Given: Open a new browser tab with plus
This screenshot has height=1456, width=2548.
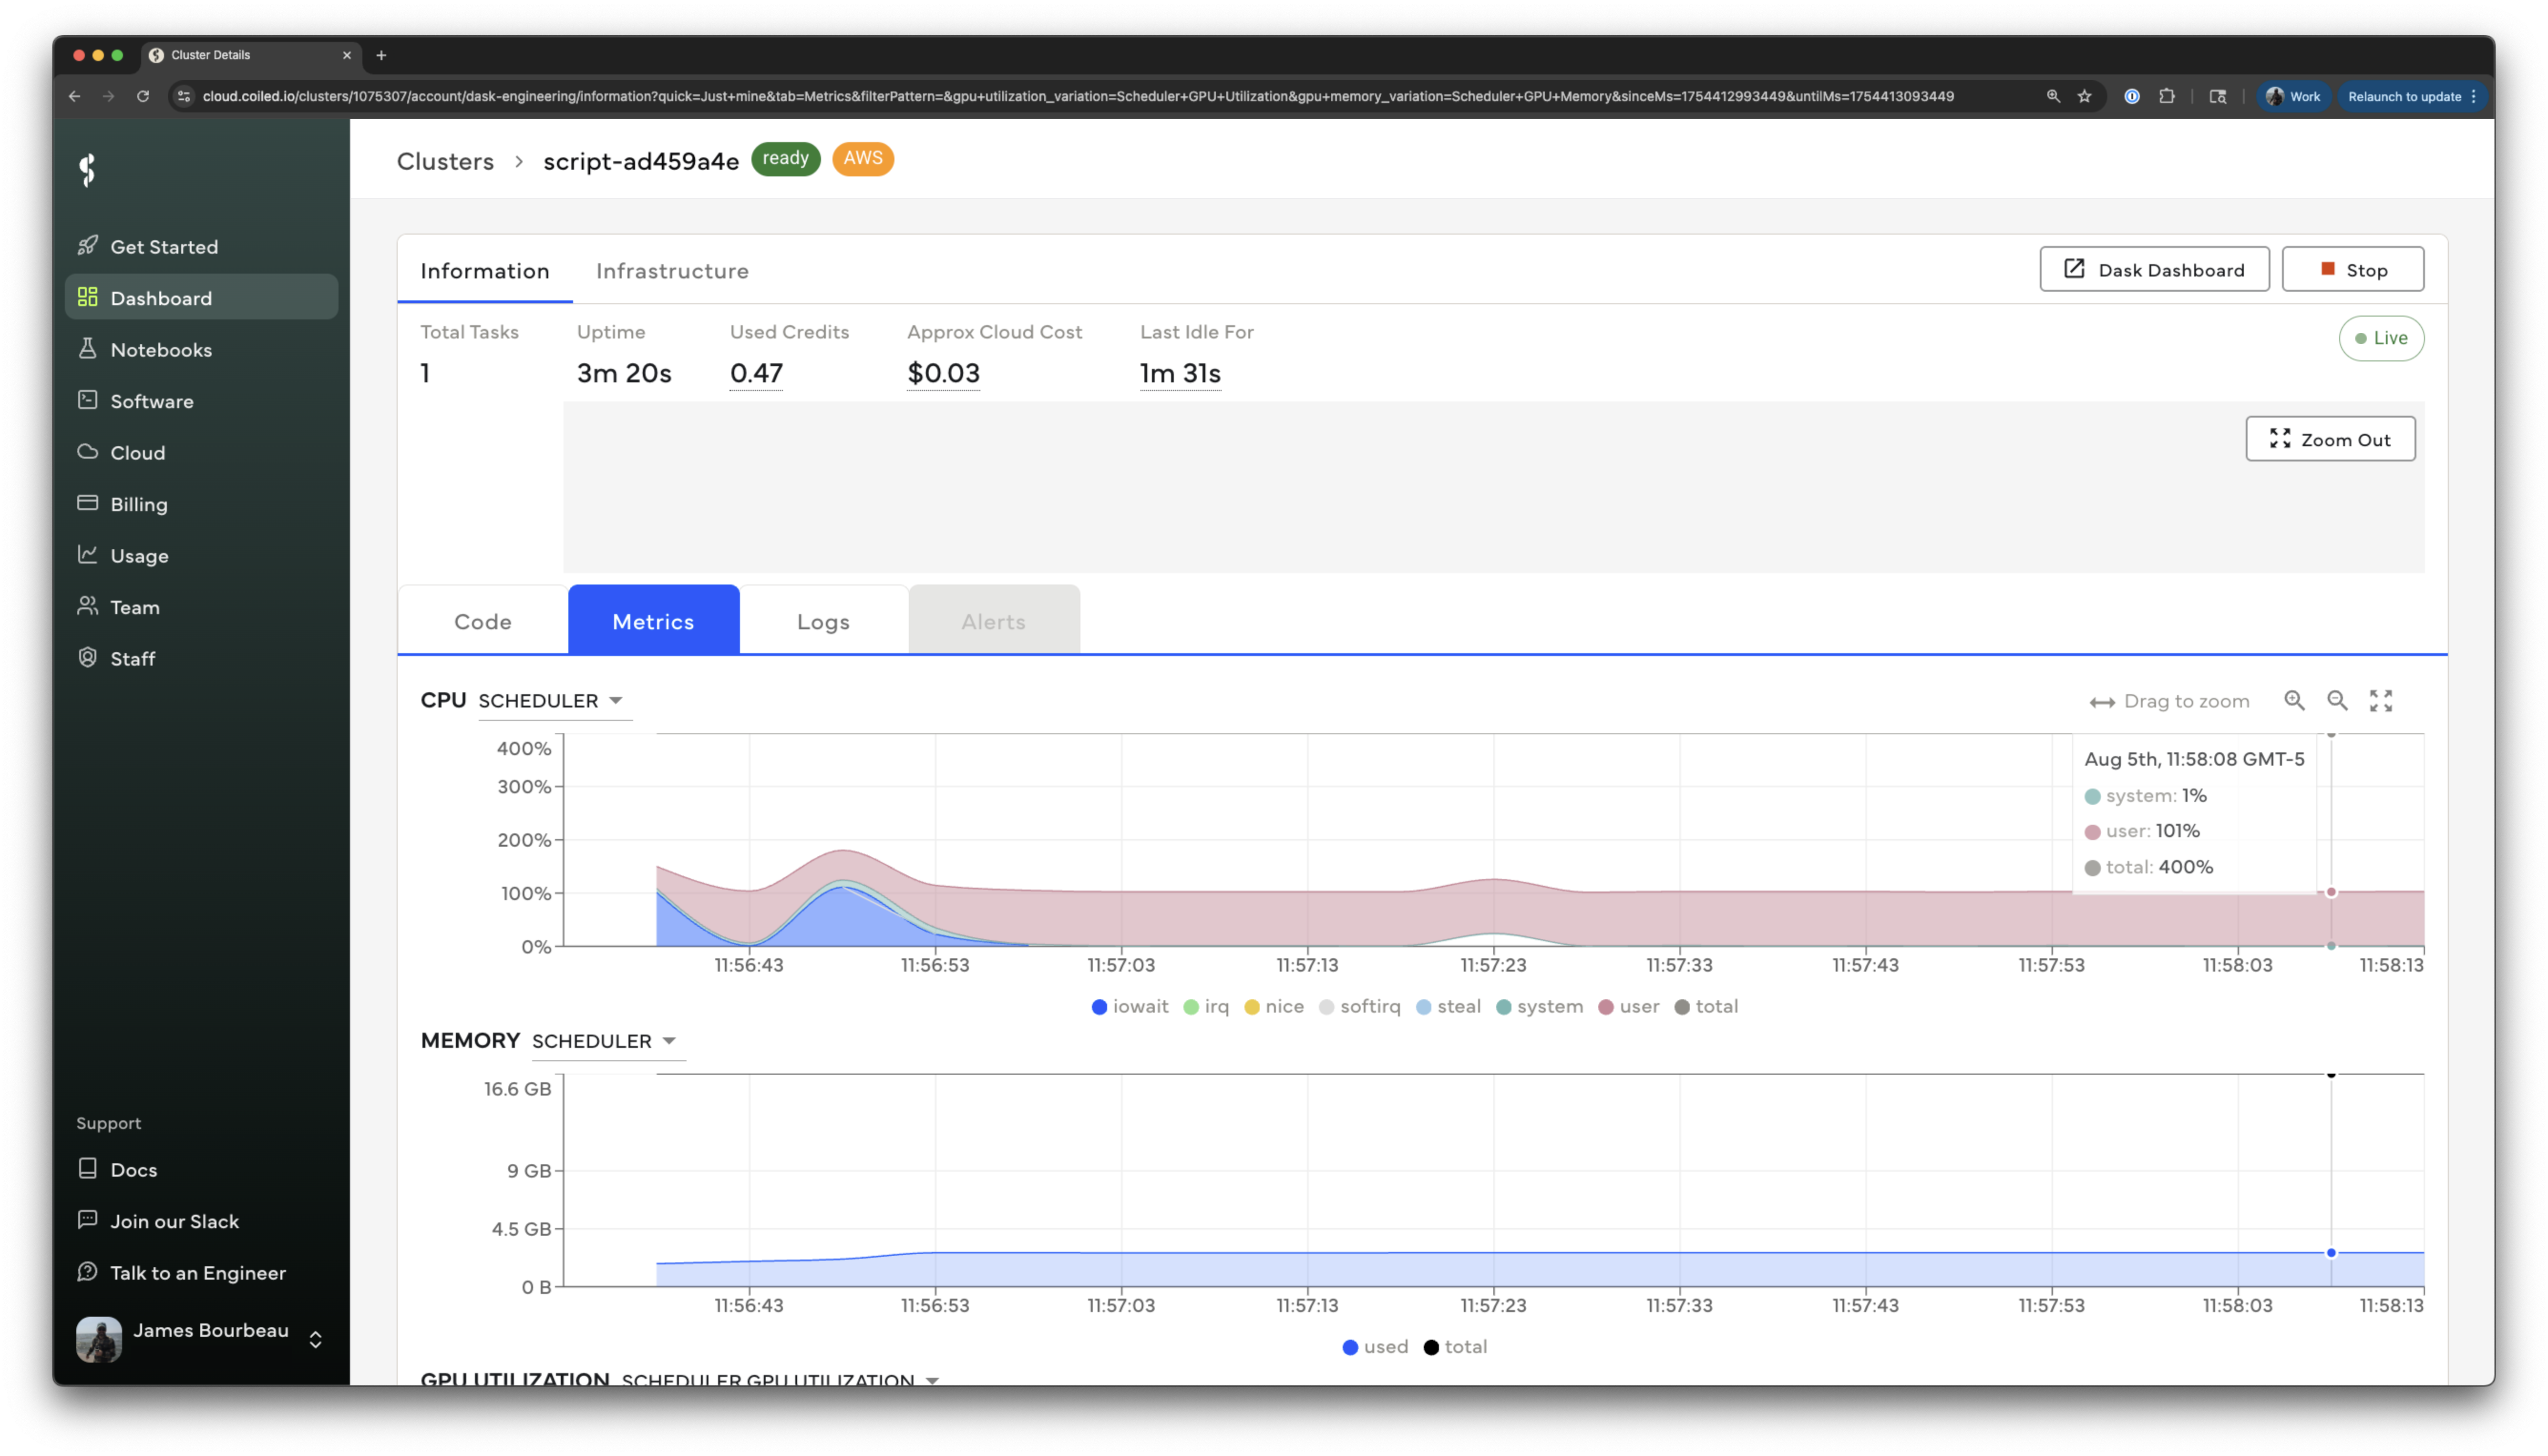Looking at the screenshot, I should pyautogui.click(x=381, y=55).
